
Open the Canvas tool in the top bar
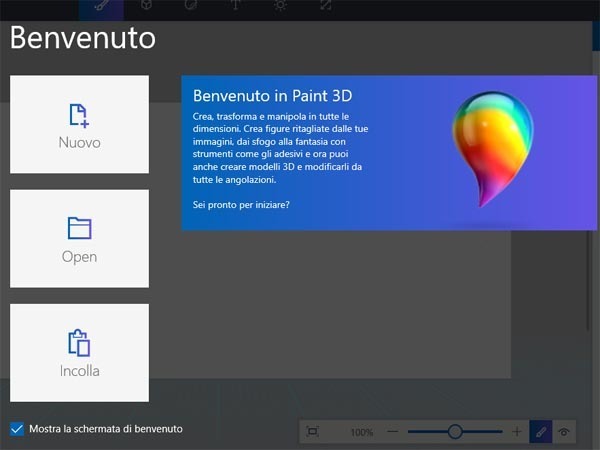[x=325, y=5]
